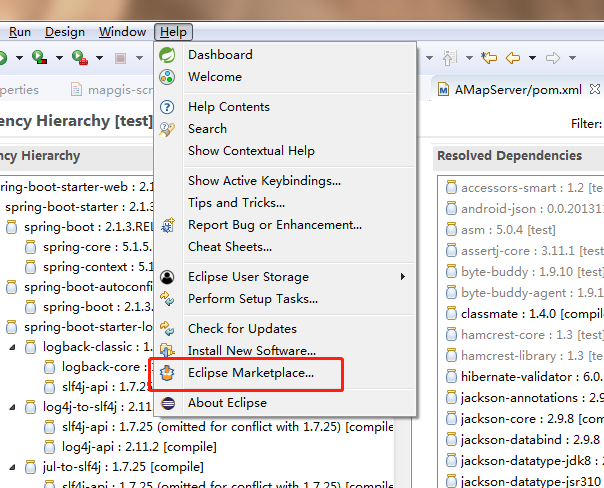Select Search in Help menu
The width and height of the screenshot is (604, 488).
point(207,129)
